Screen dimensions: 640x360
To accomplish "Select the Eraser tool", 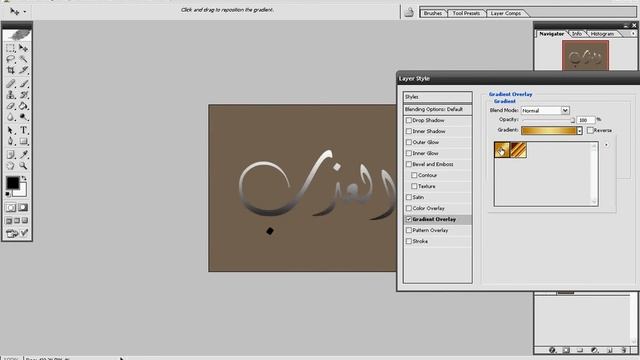I will pos(11,106).
